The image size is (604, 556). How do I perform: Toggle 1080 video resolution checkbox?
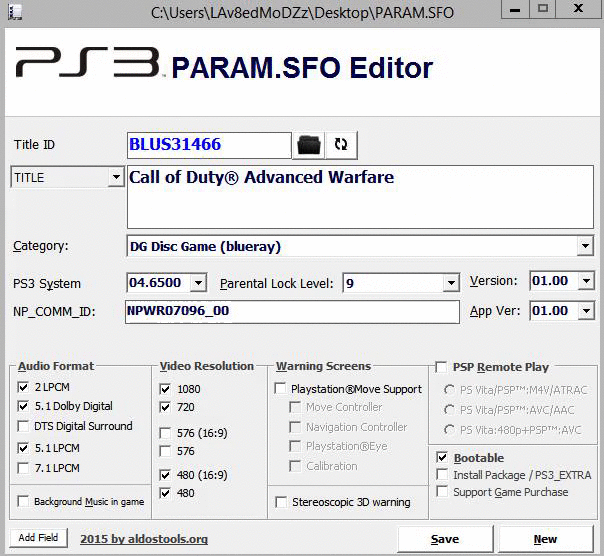click(165, 389)
